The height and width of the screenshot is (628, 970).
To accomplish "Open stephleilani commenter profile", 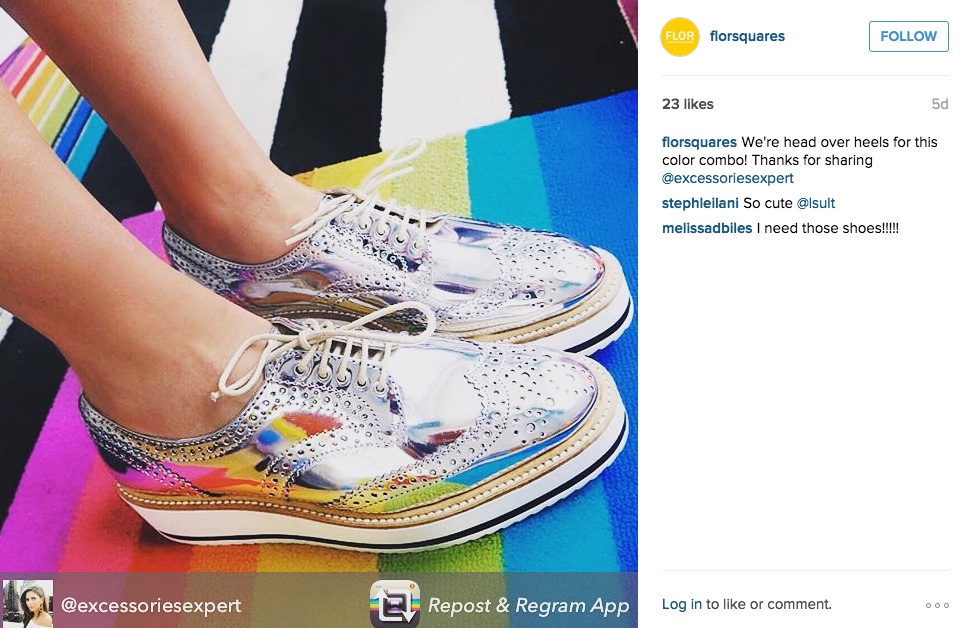I will pos(700,203).
